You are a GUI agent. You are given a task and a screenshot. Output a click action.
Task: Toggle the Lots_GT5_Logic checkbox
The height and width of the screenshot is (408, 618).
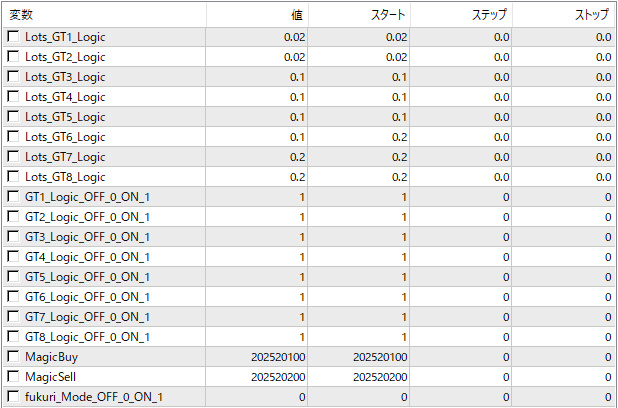[x=13, y=117]
